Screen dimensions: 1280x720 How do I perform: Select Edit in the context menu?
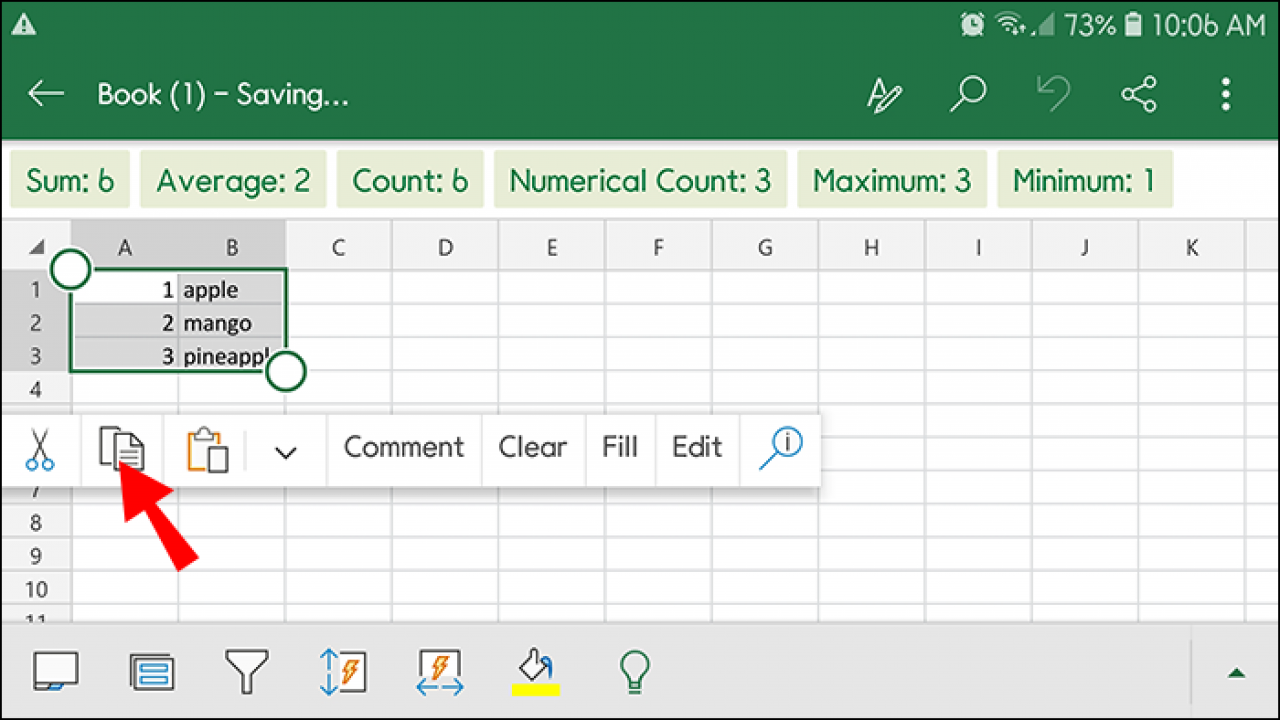point(697,448)
